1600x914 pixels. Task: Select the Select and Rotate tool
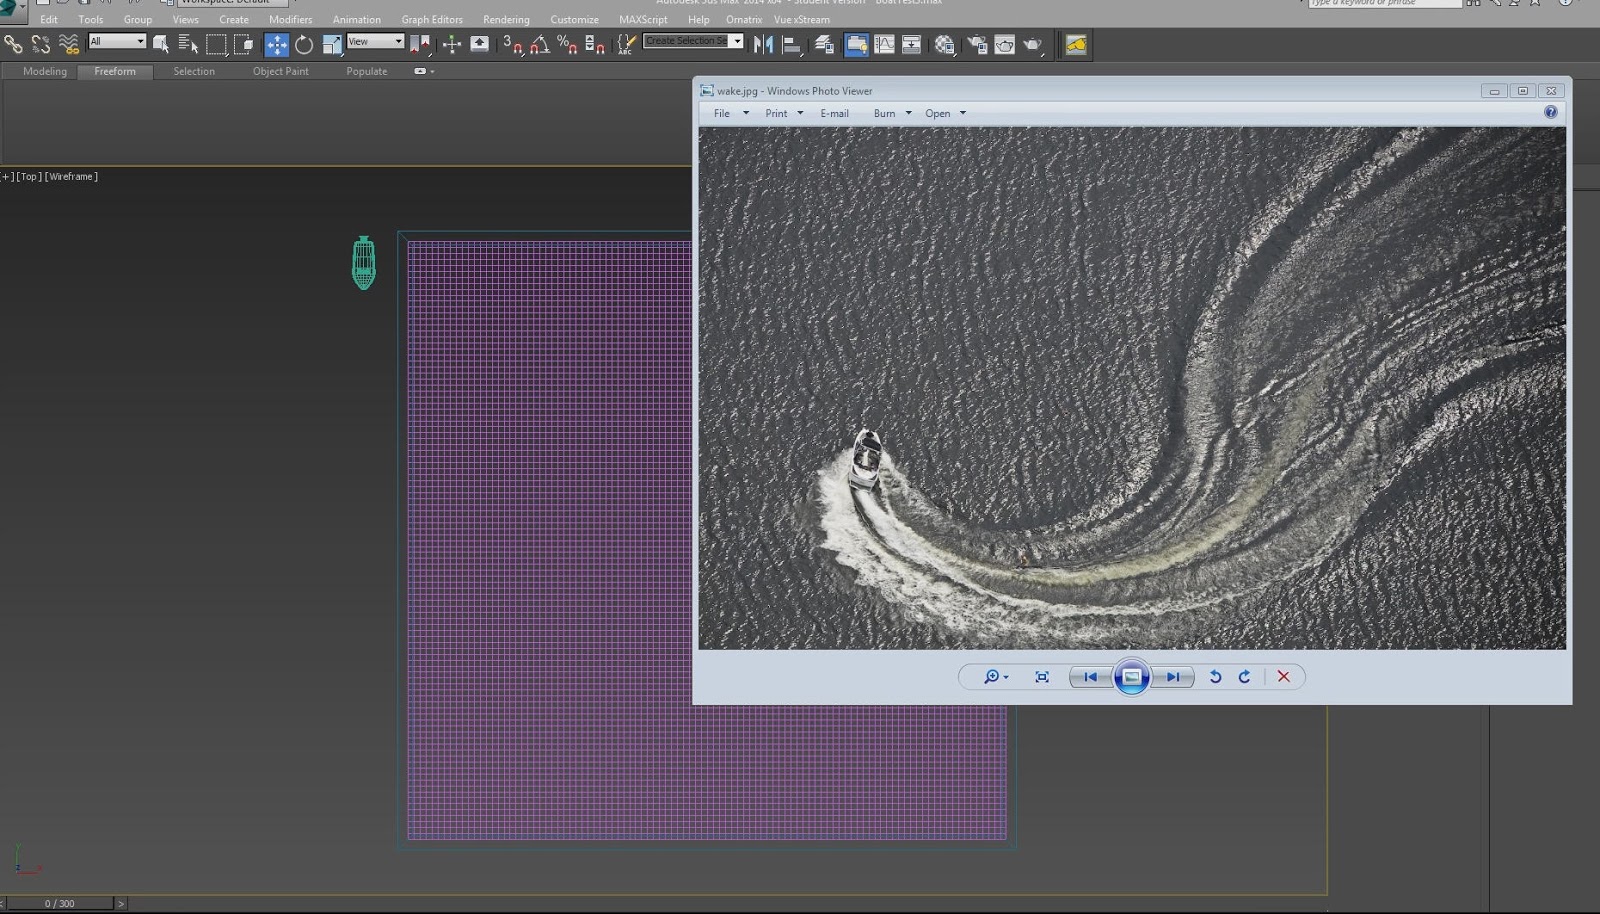pos(304,44)
